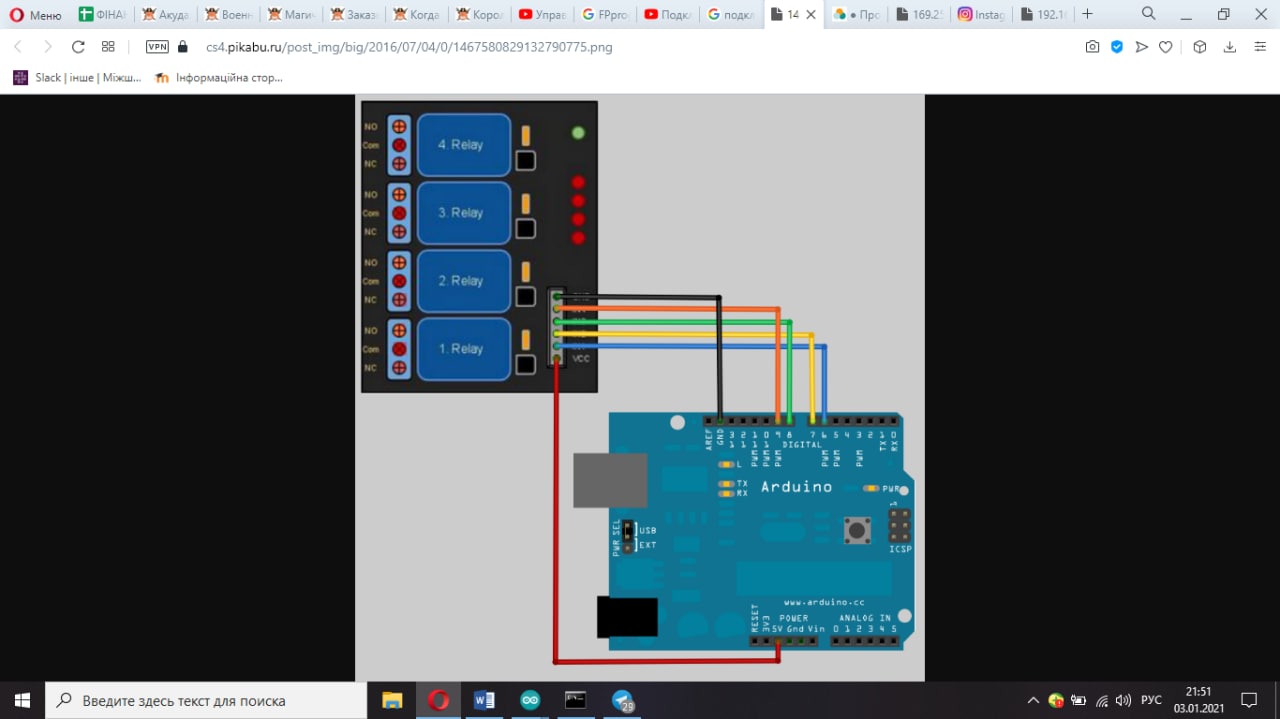This screenshot has width=1280, height=719.
Task: Close the active image tab
Action: tap(811, 15)
